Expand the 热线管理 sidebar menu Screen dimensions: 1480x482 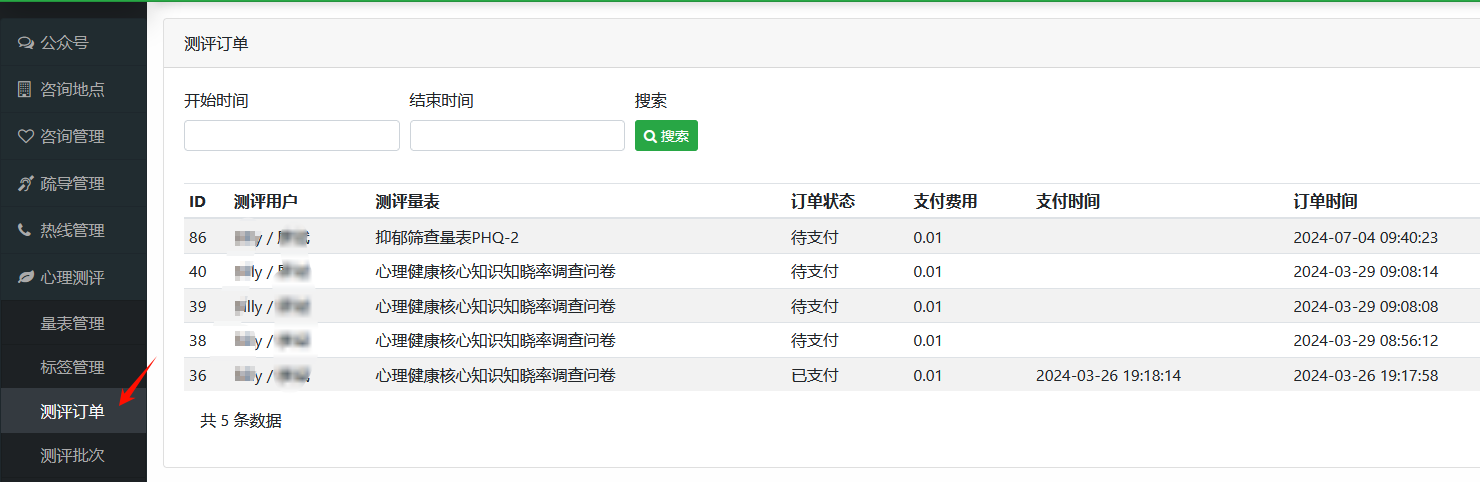click(73, 230)
